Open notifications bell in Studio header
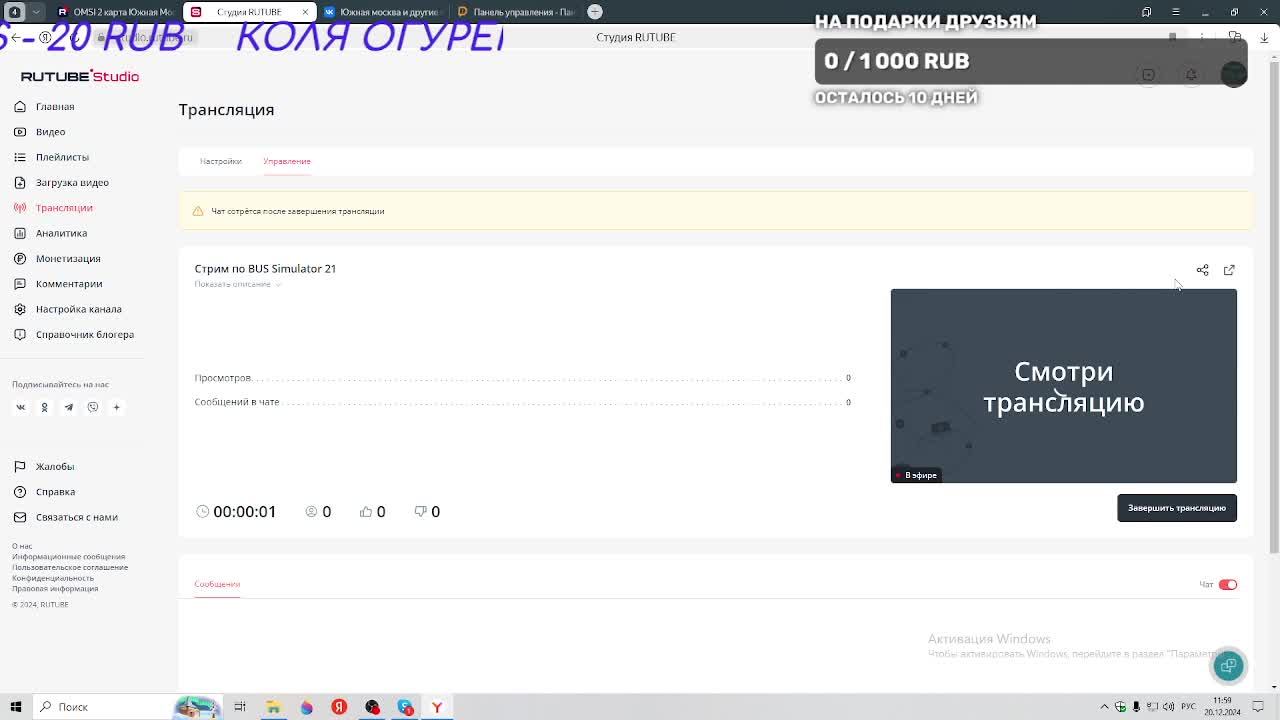 pos(1191,75)
